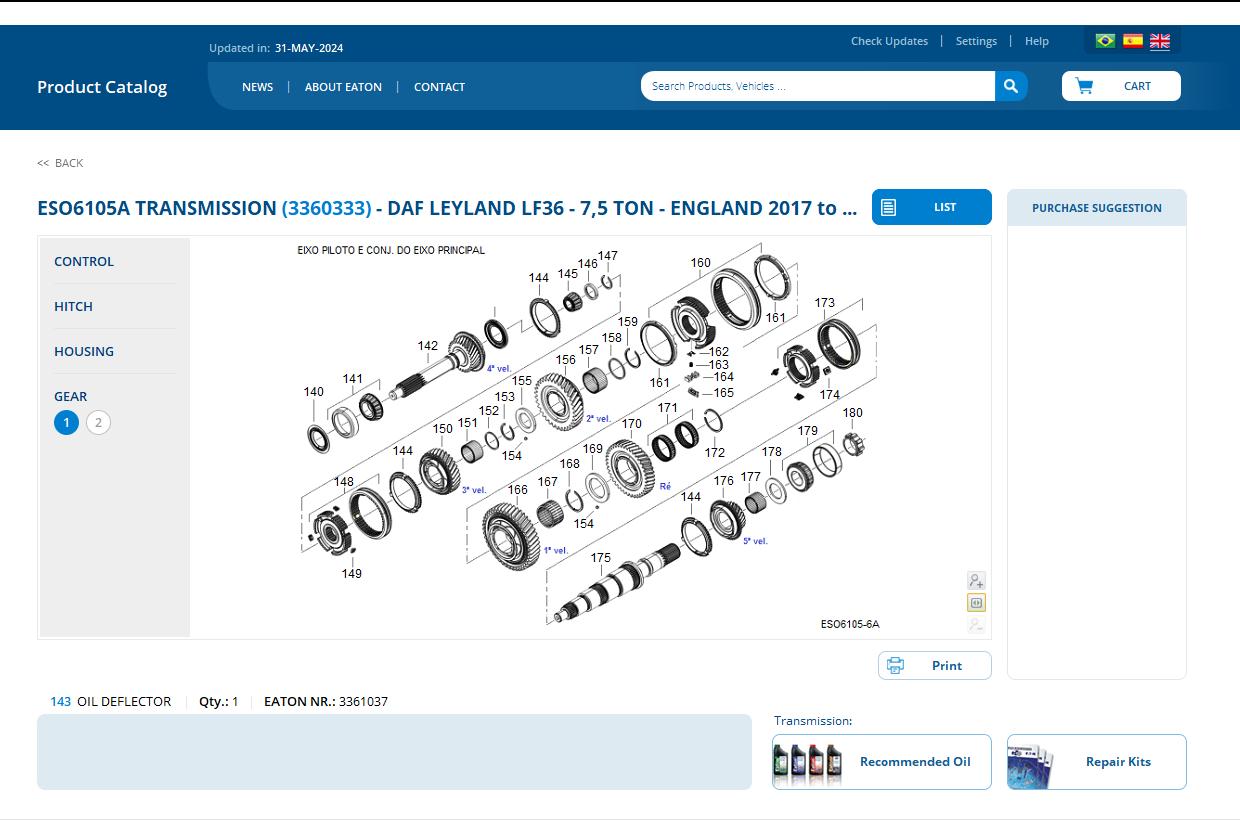Open Help from top bar

pos(1037,41)
